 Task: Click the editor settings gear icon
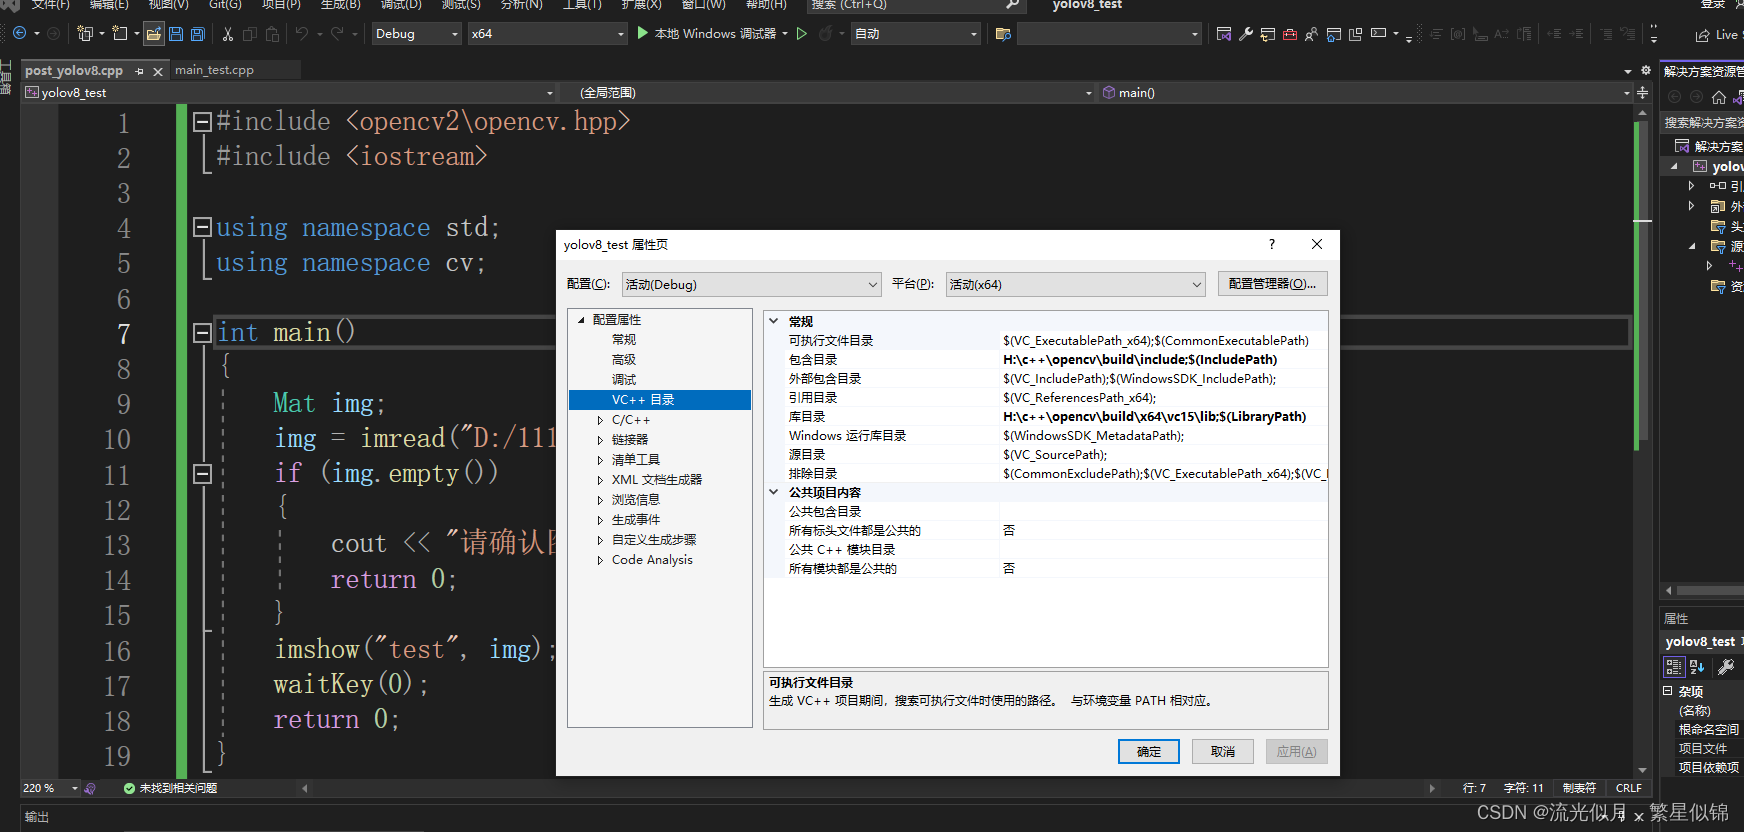tap(1646, 70)
